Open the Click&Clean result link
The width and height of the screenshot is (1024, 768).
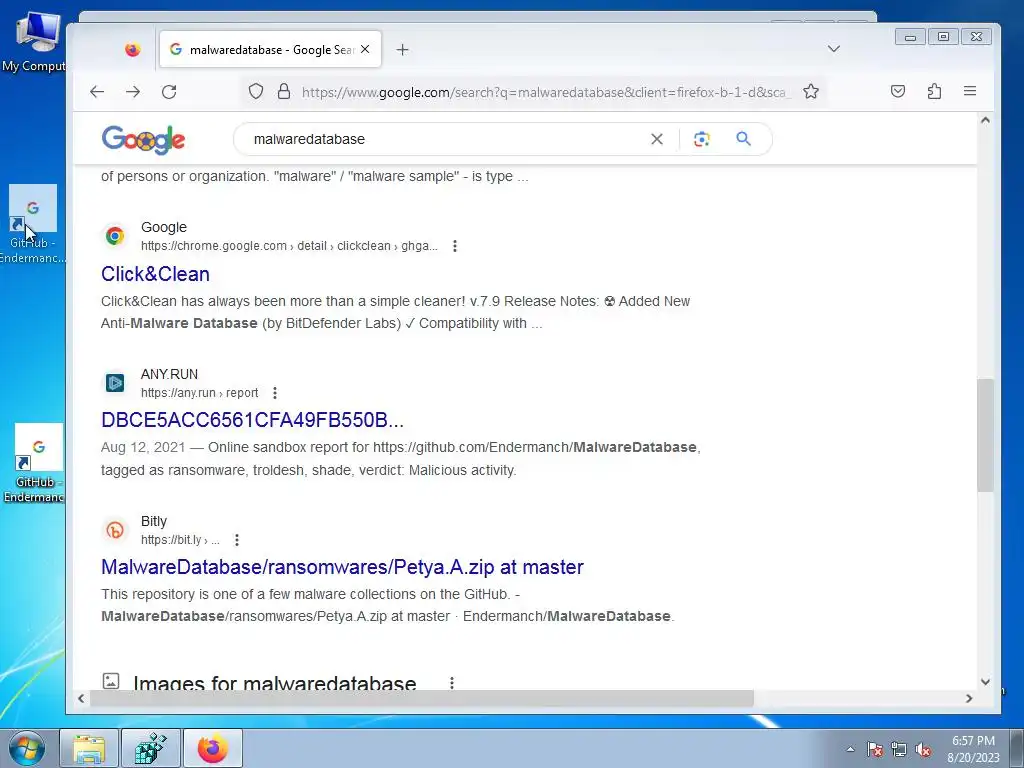coord(155,274)
